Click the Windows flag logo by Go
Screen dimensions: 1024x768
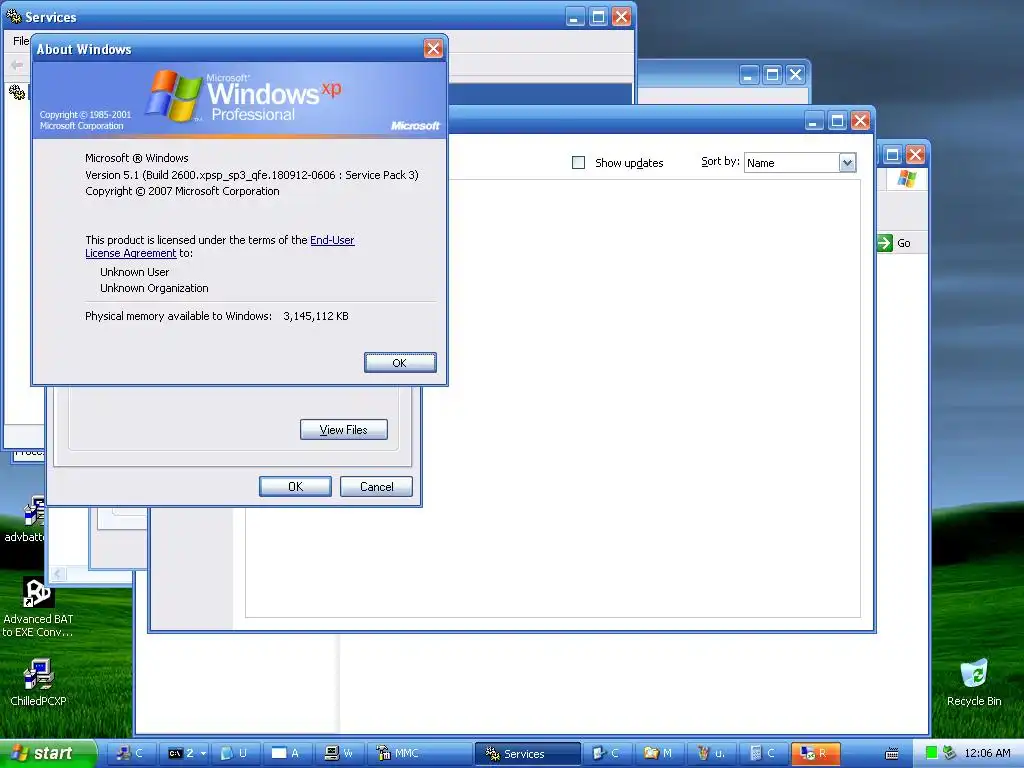(906, 178)
